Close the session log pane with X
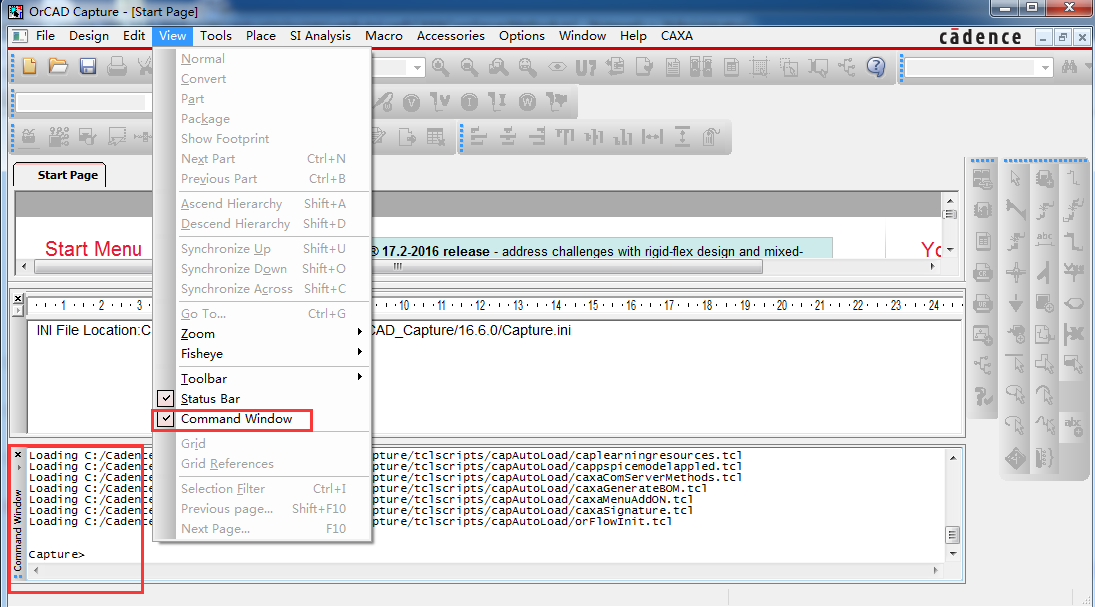The image size is (1095, 607). 18,299
